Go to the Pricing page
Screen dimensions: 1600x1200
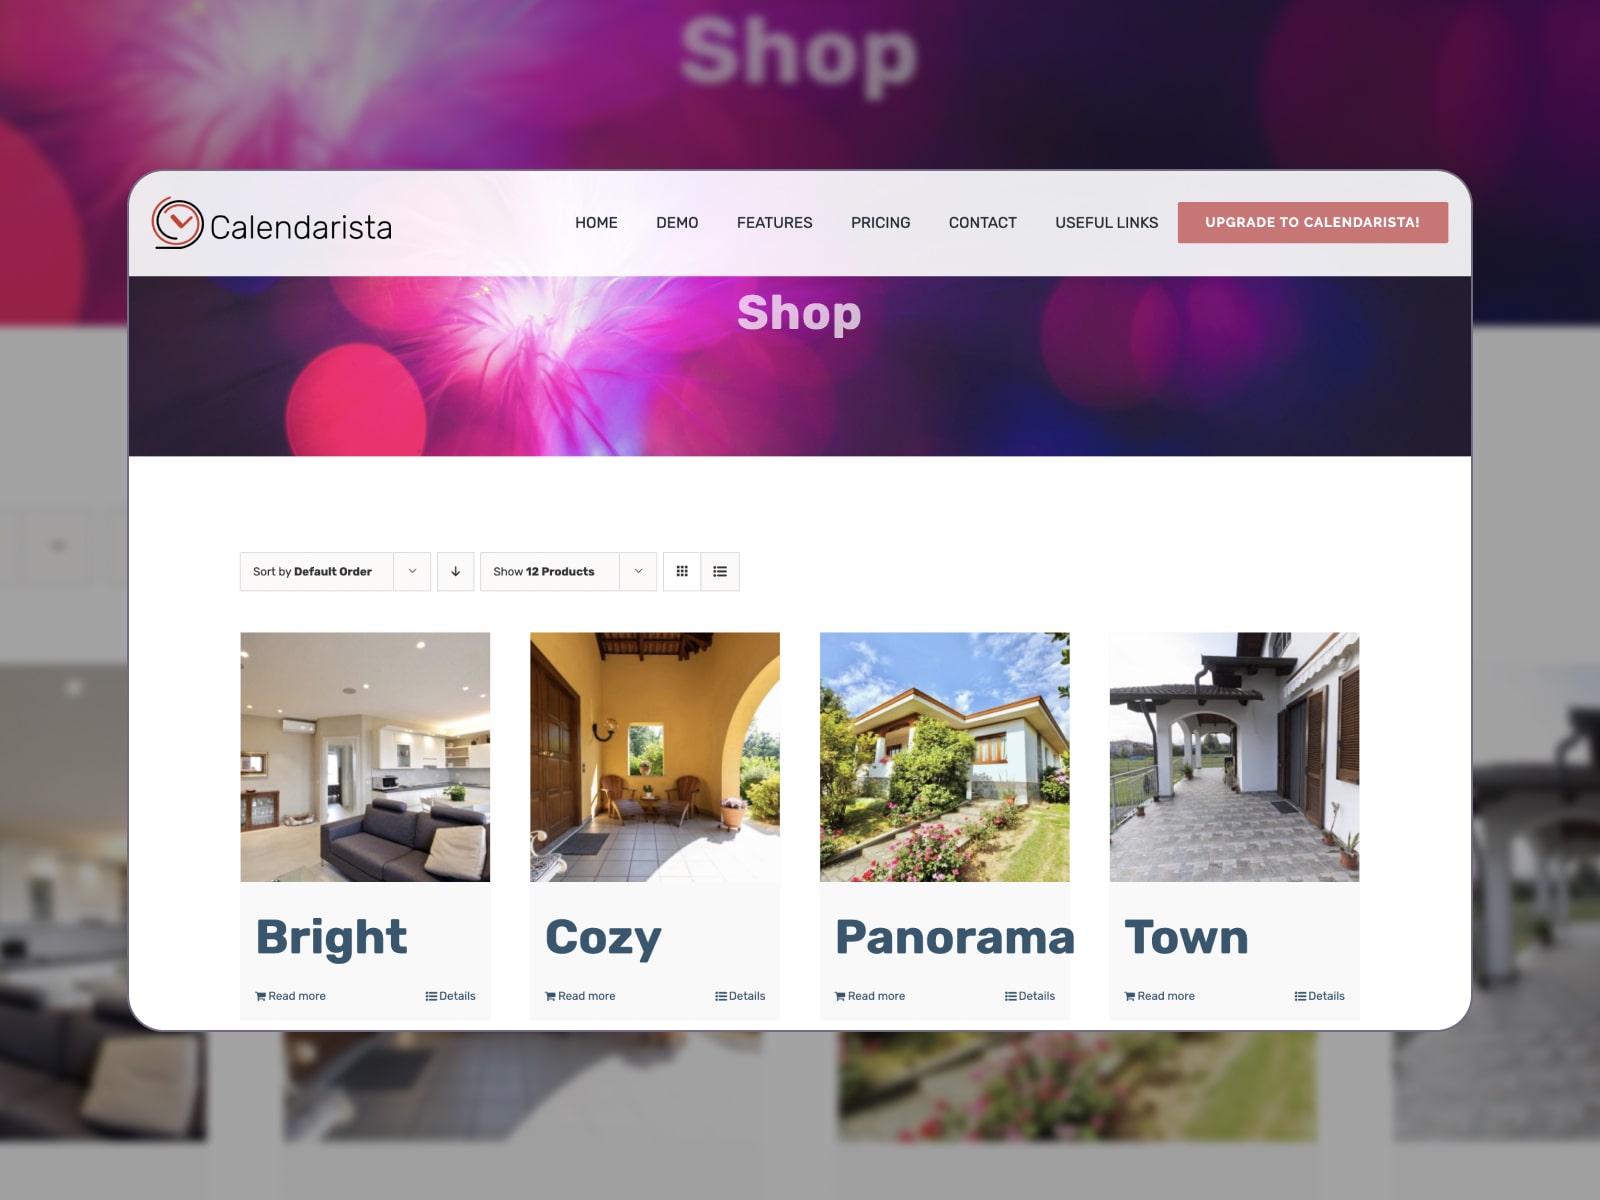tap(881, 223)
